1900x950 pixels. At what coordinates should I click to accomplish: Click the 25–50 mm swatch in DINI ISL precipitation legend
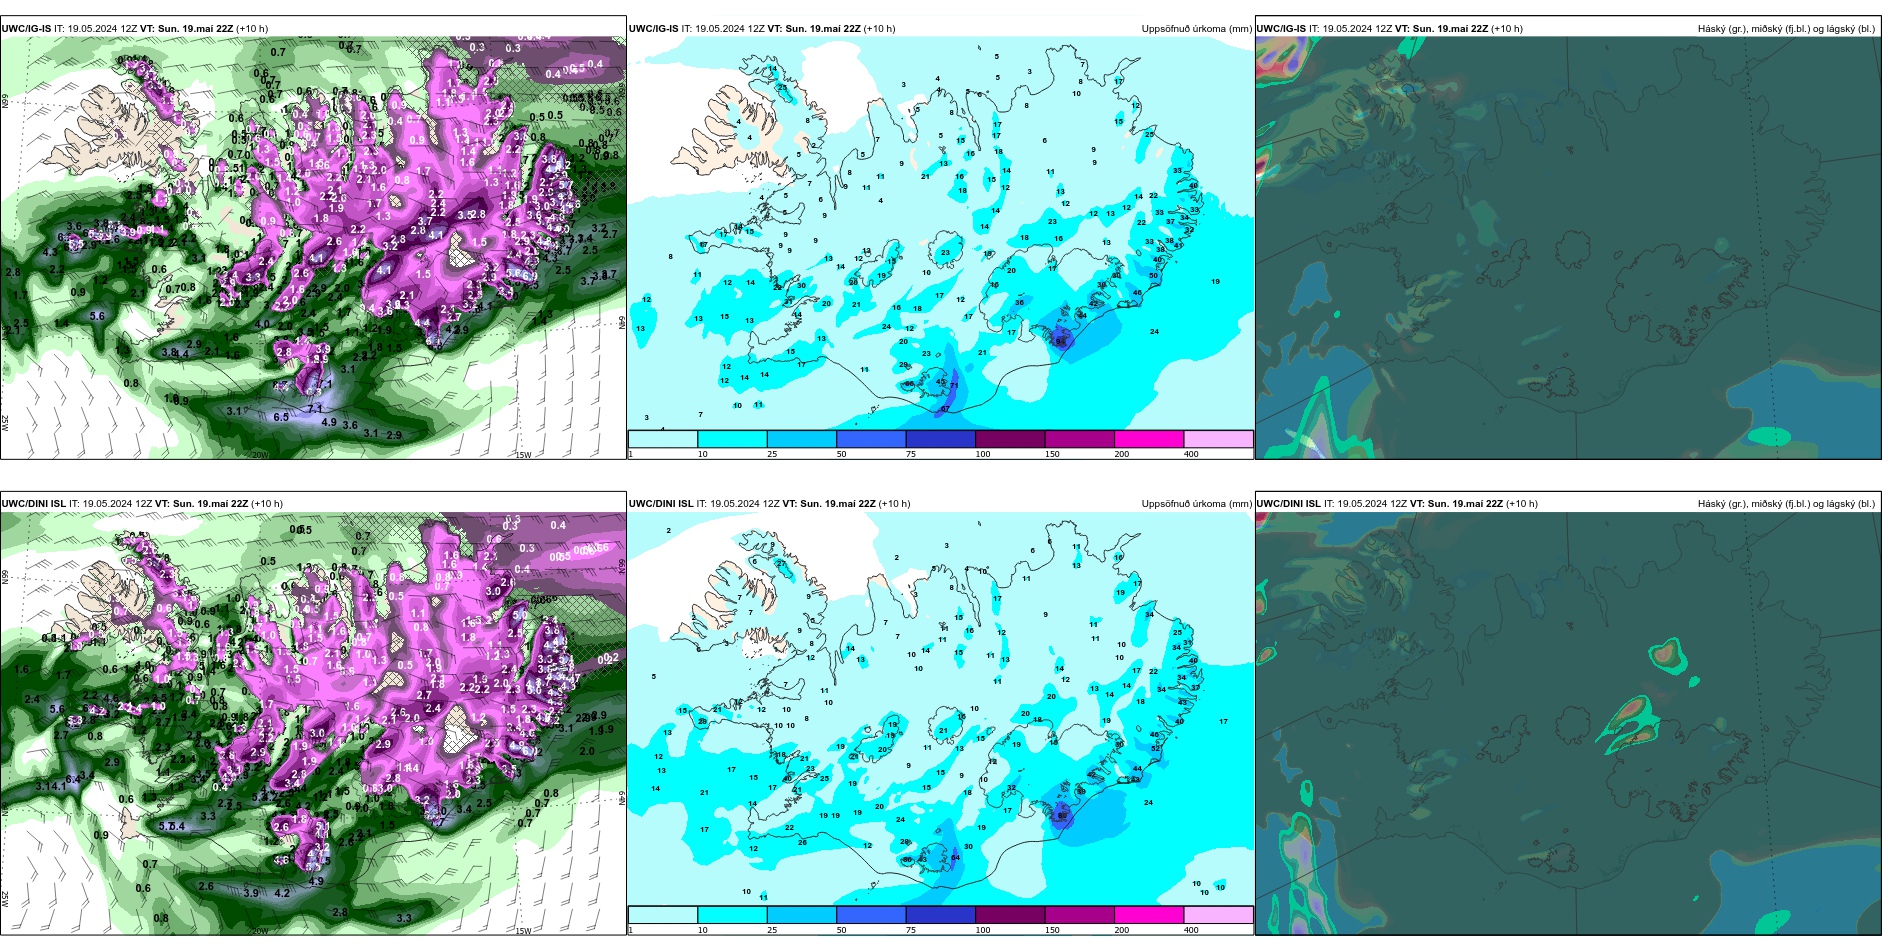[x=801, y=915]
